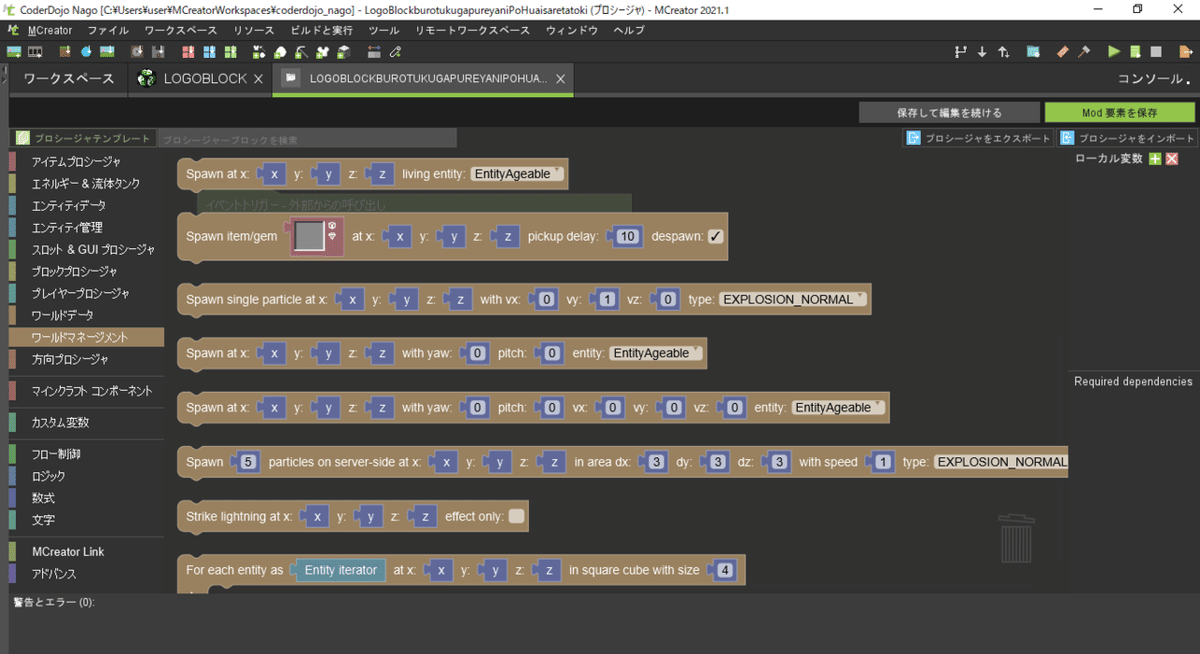Open version control with the branch icon
1200x654 pixels.
[963, 51]
